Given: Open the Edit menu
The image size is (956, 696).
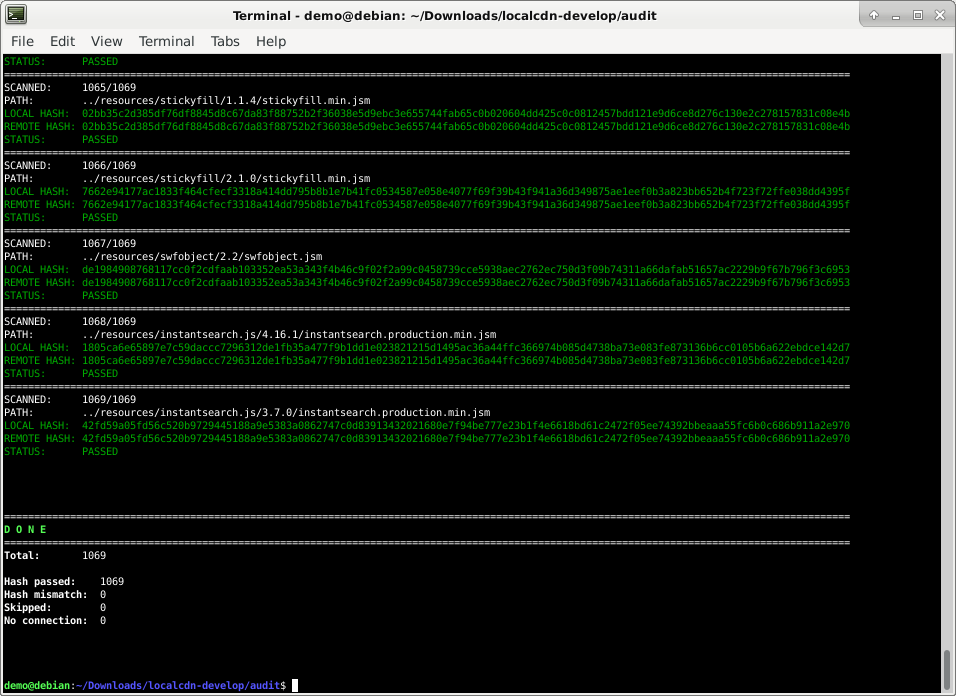Looking at the screenshot, I should coord(62,41).
